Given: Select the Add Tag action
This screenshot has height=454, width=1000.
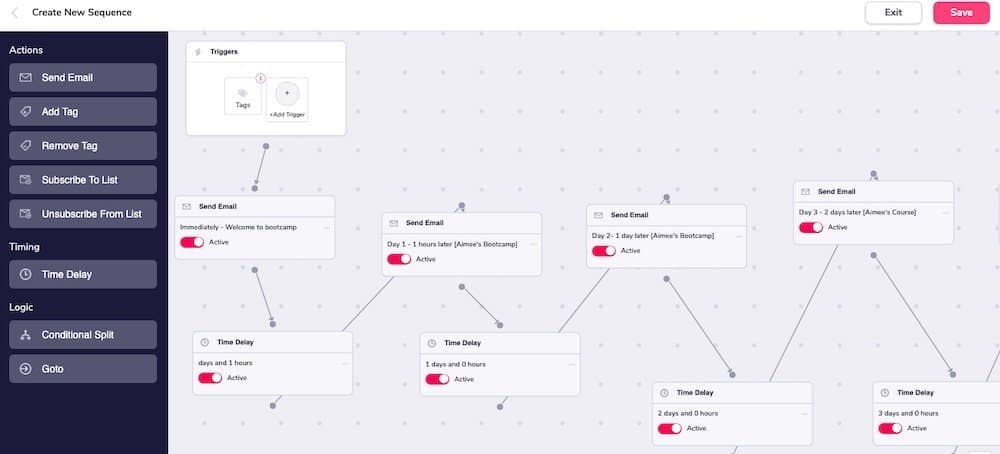Looking at the screenshot, I should tap(83, 112).
